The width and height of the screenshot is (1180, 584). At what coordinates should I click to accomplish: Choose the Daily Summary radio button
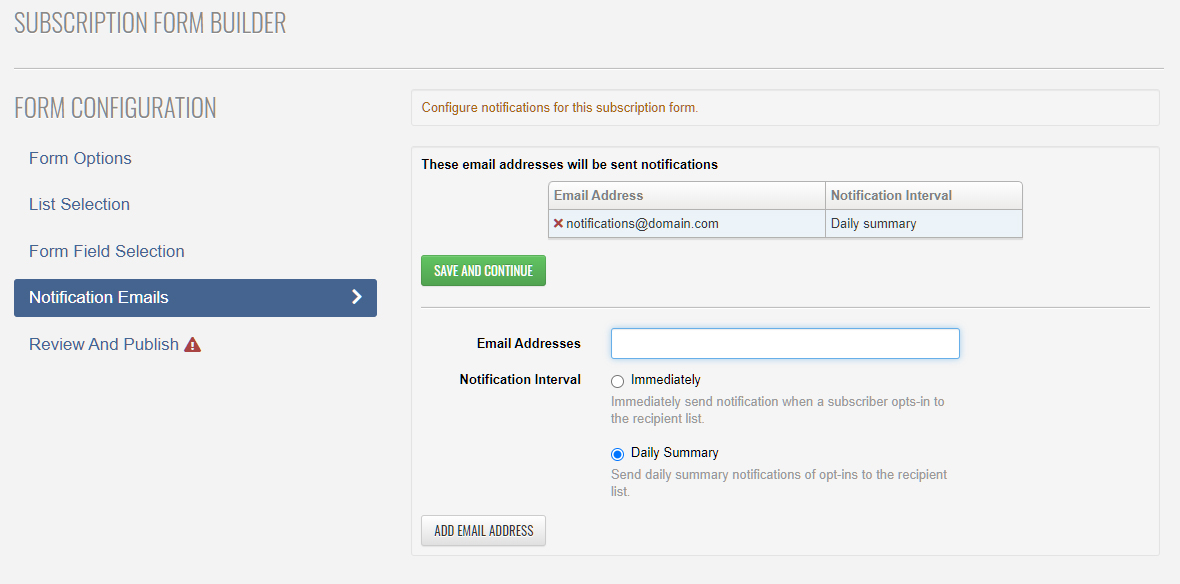tap(617, 454)
